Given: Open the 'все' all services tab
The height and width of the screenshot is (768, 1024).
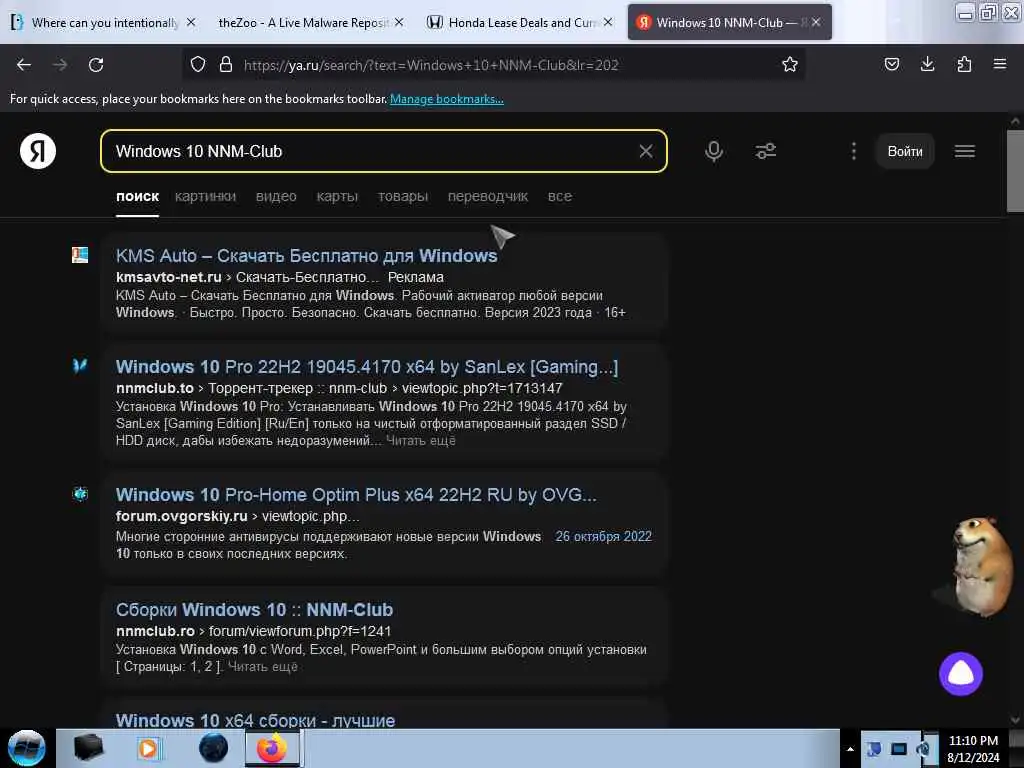Looking at the screenshot, I should pyautogui.click(x=560, y=197).
